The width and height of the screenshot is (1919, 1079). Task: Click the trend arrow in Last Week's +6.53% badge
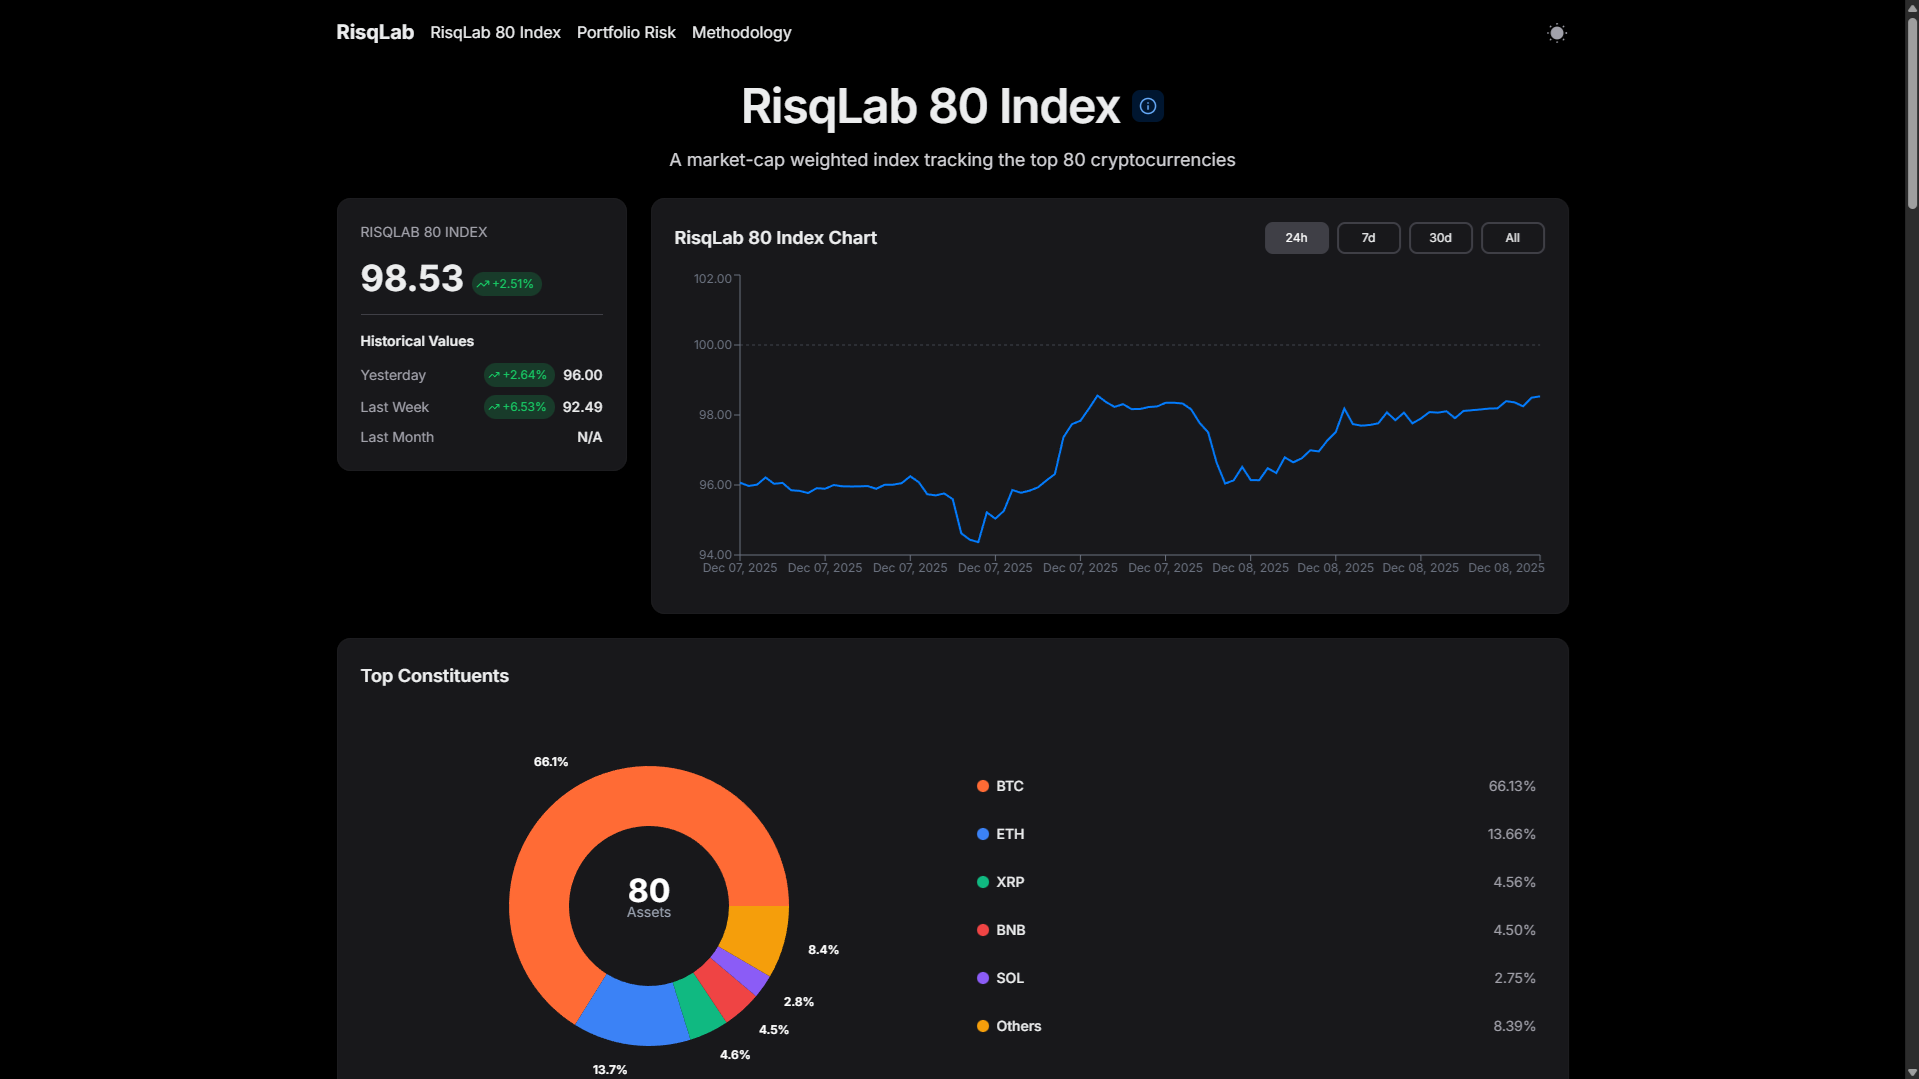click(495, 407)
